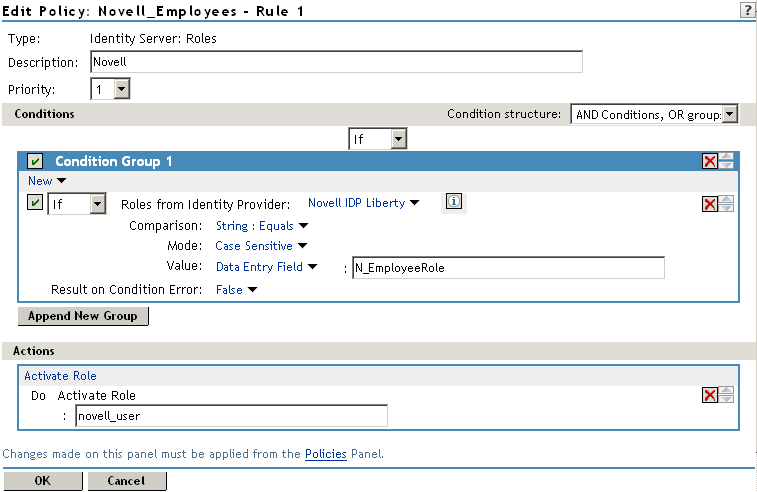Screen dimensions: 757x492
Task: Click the Activate Role action link
Action: [x=60, y=376]
